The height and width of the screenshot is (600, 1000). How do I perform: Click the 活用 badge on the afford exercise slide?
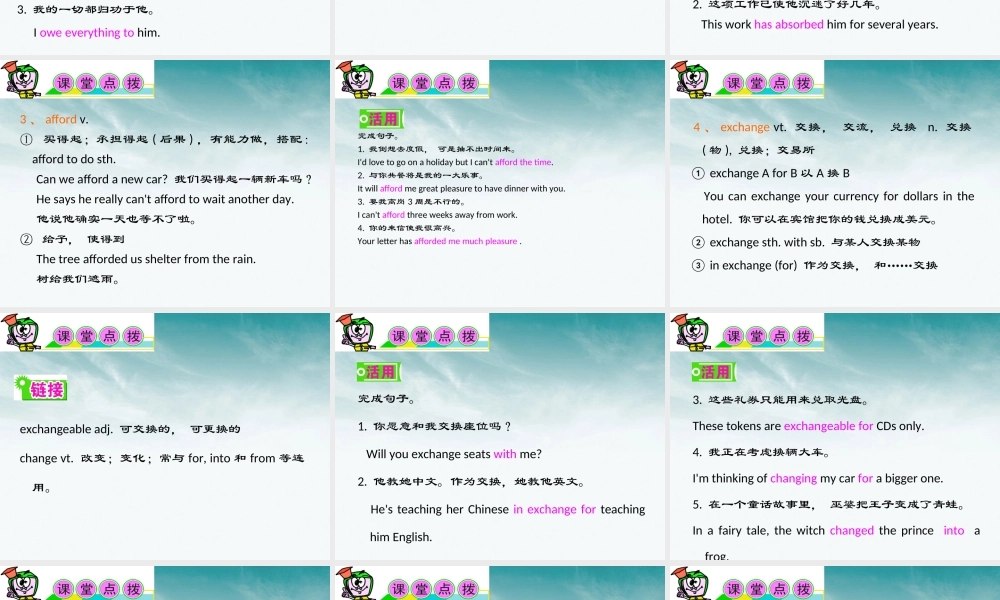pos(380,119)
